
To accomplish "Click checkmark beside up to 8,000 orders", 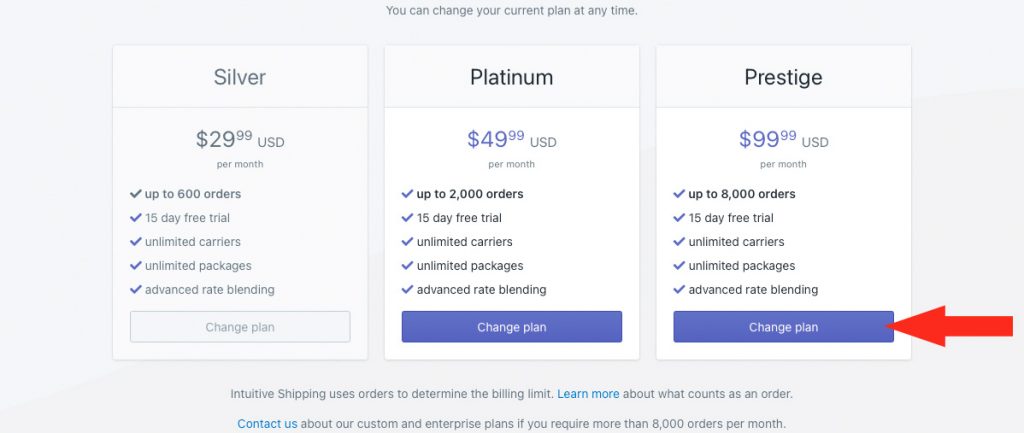I will point(679,194).
